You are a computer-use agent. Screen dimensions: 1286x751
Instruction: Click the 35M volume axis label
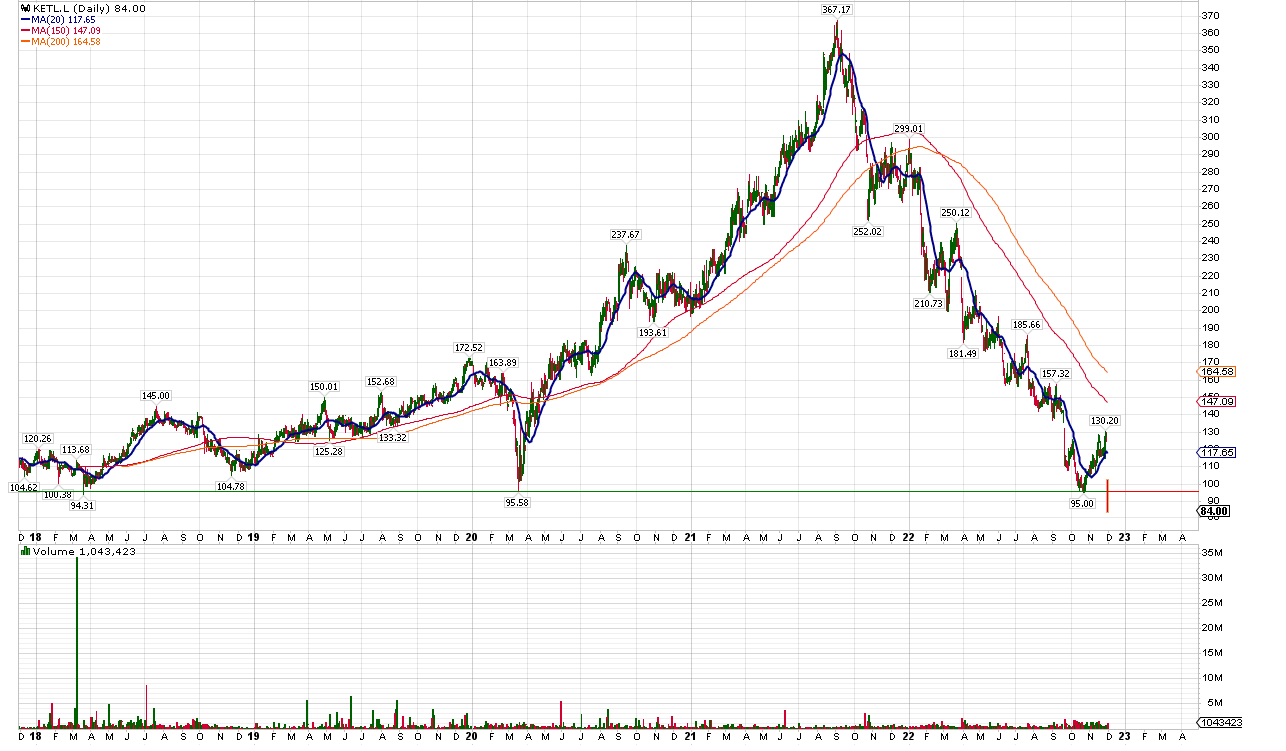[x=1212, y=553]
